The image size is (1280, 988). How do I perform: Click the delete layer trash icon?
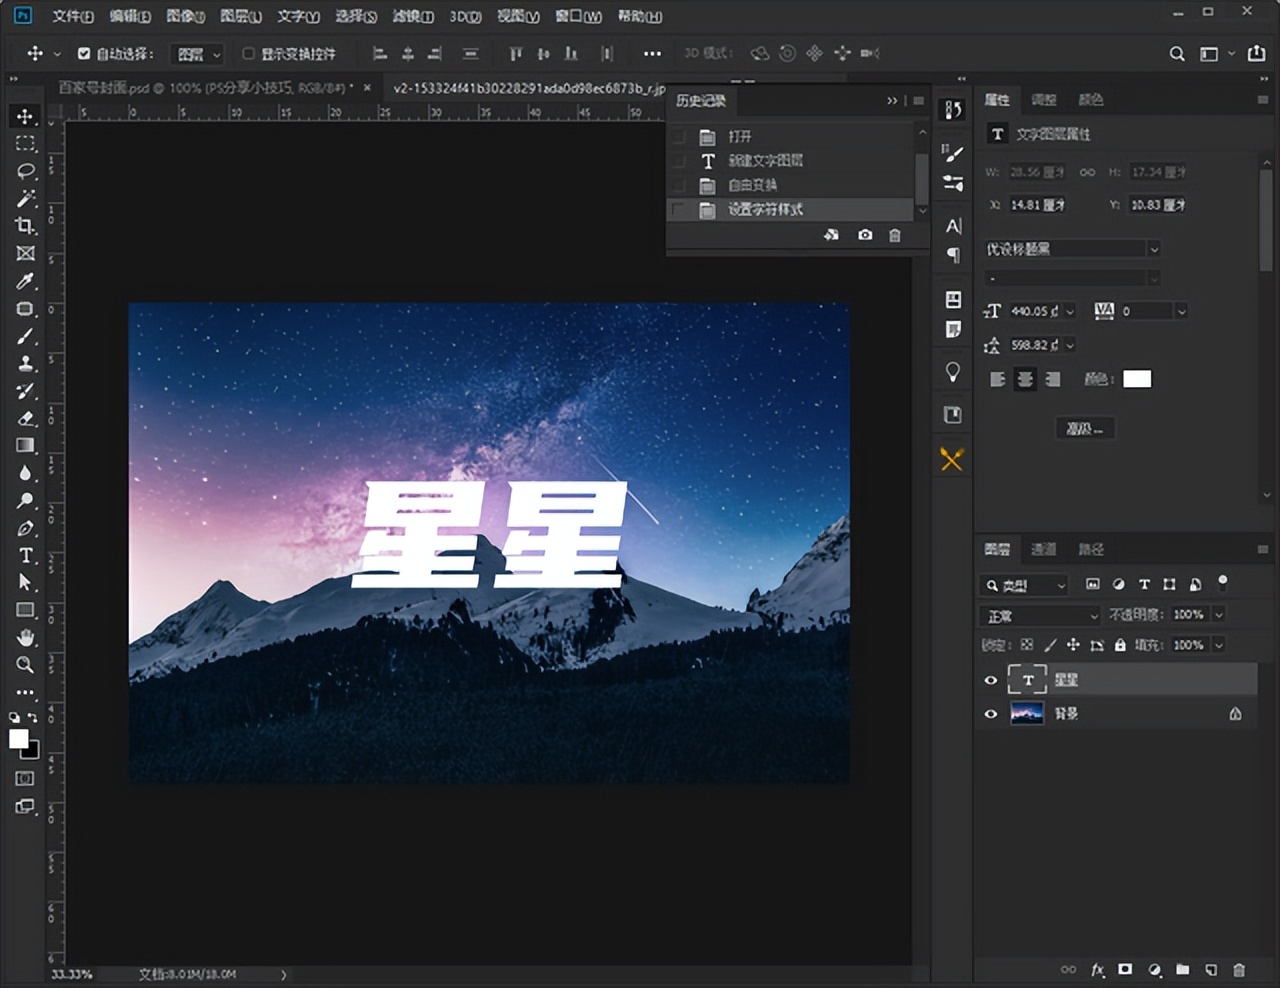[1239, 969]
